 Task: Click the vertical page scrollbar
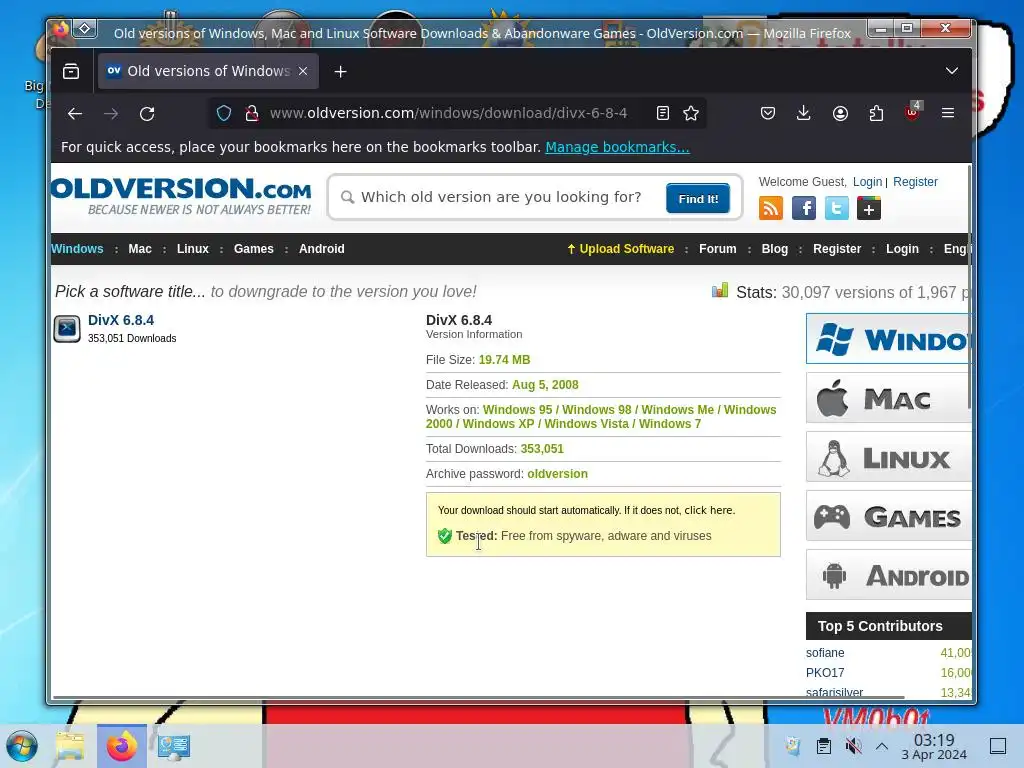point(969,287)
